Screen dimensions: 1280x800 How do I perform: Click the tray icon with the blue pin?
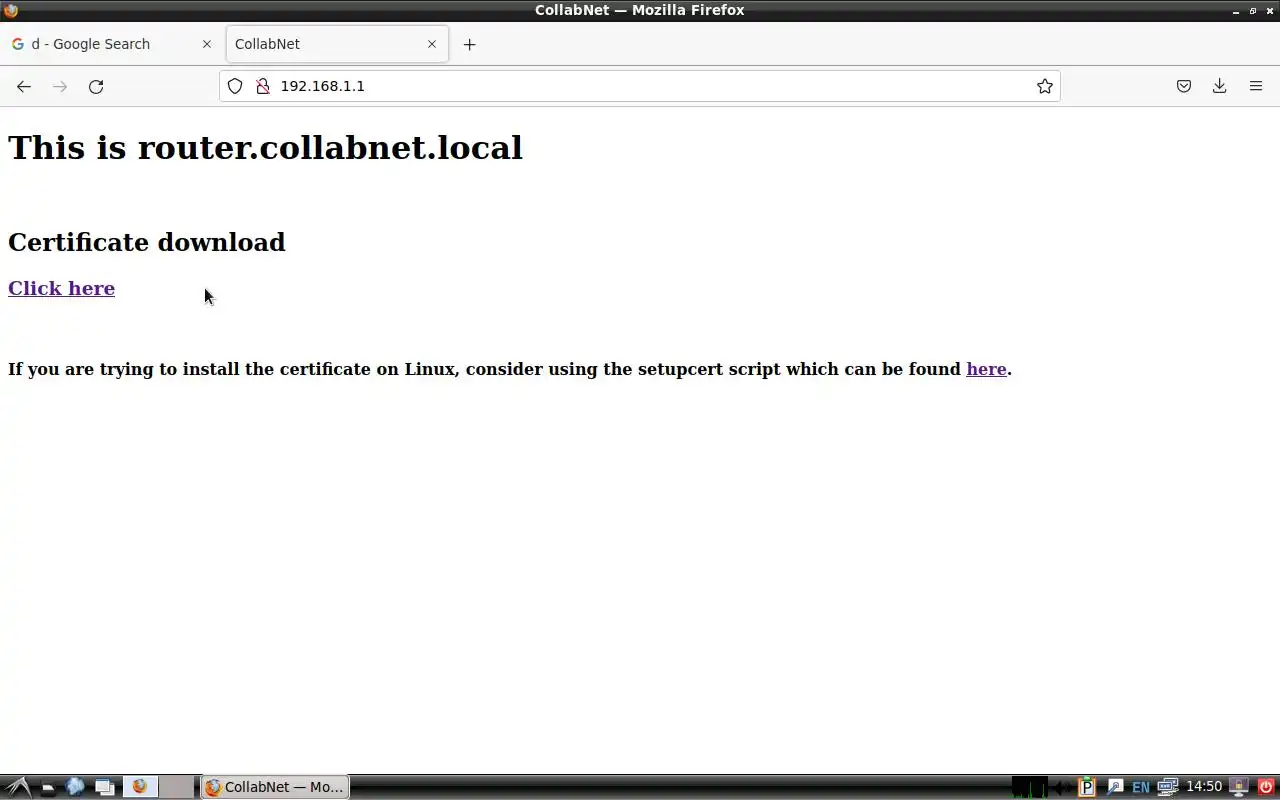[1114, 787]
